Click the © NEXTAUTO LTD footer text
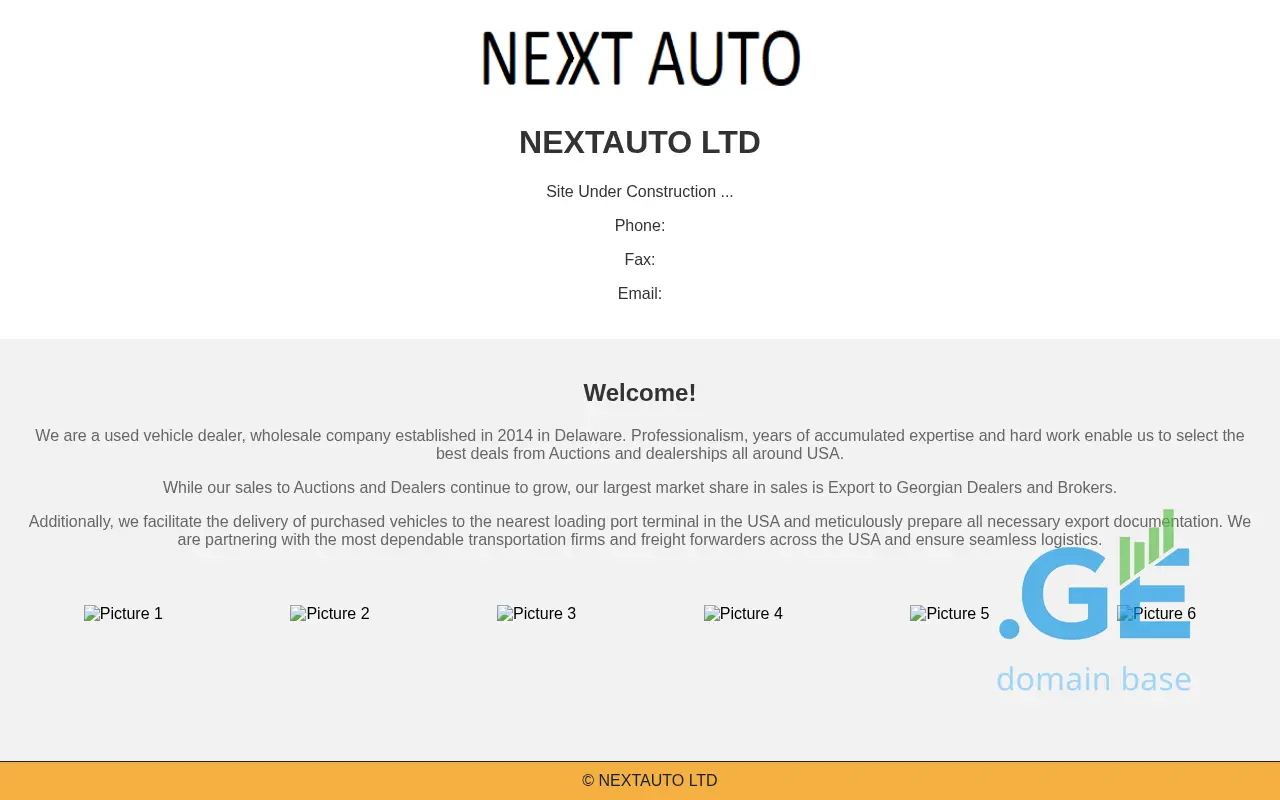 pos(650,781)
